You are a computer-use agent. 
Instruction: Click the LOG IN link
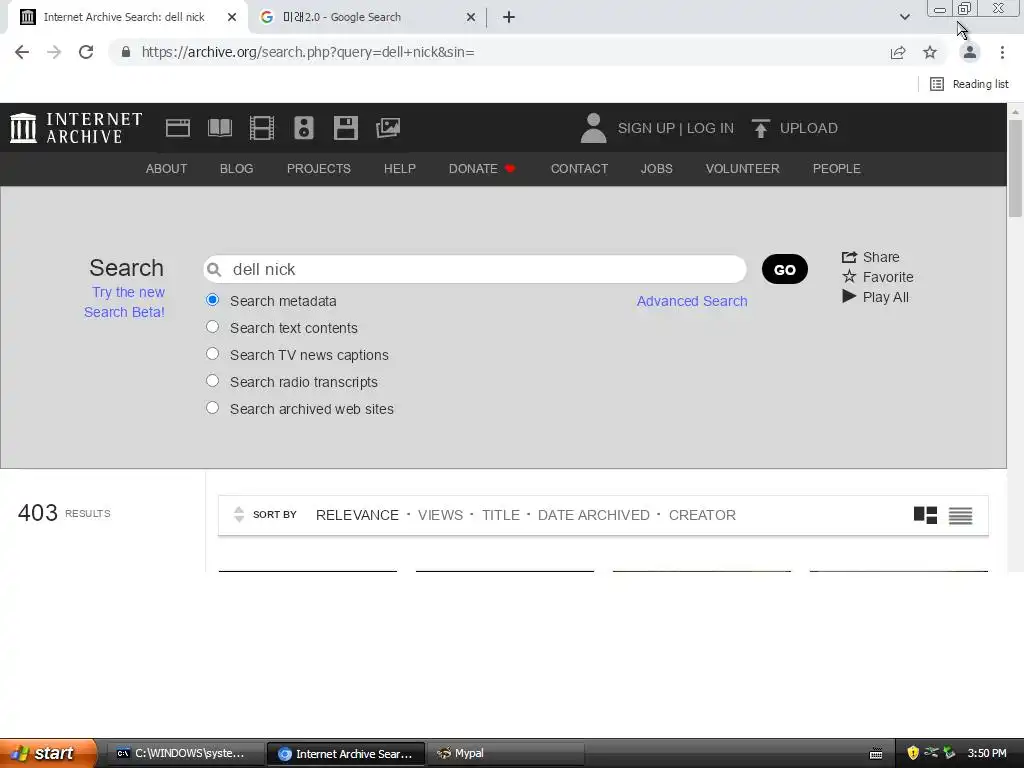tap(710, 128)
